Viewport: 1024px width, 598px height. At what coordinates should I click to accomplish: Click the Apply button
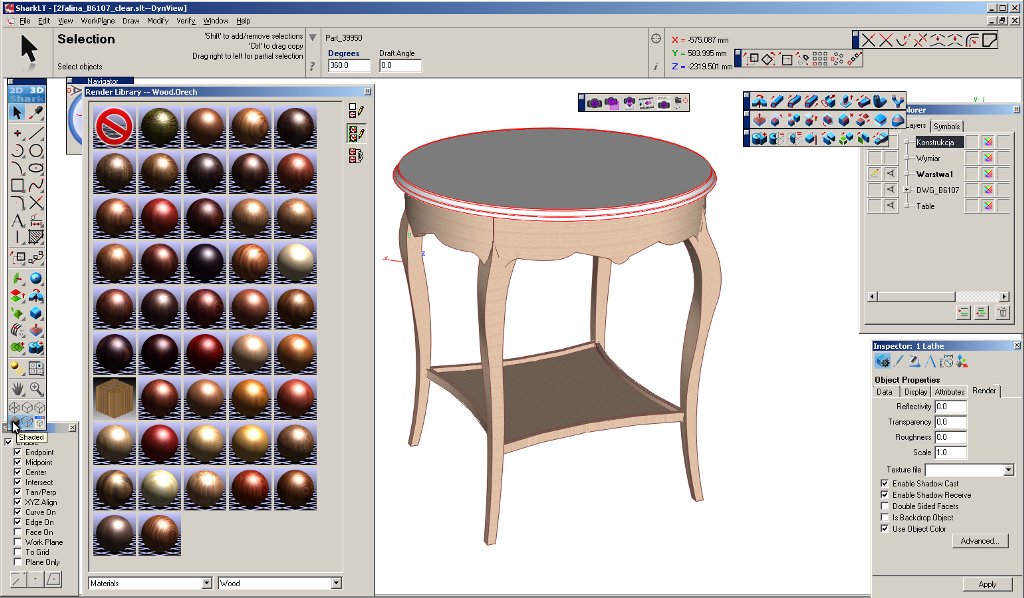click(987, 584)
